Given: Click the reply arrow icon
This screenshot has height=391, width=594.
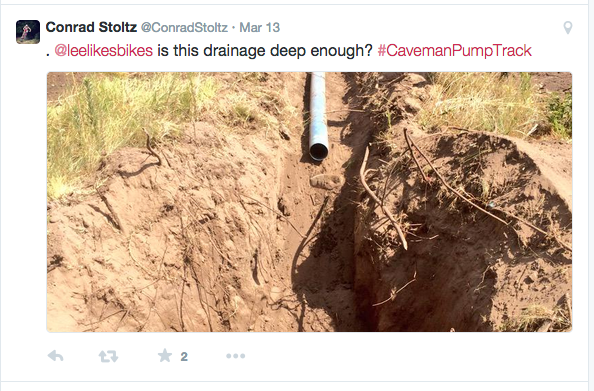Looking at the screenshot, I should (55, 356).
